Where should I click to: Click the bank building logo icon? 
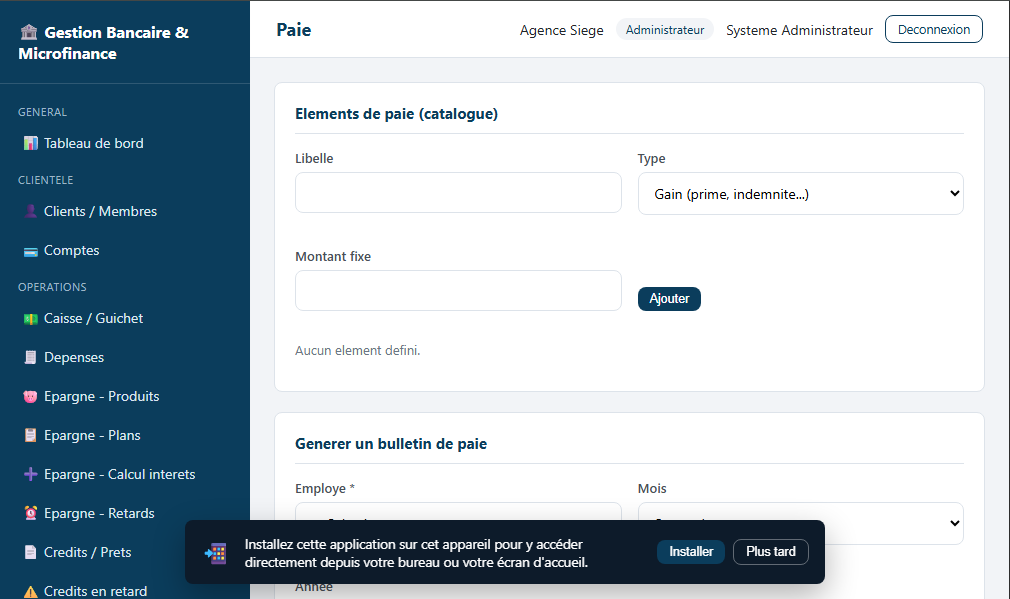click(x=29, y=32)
